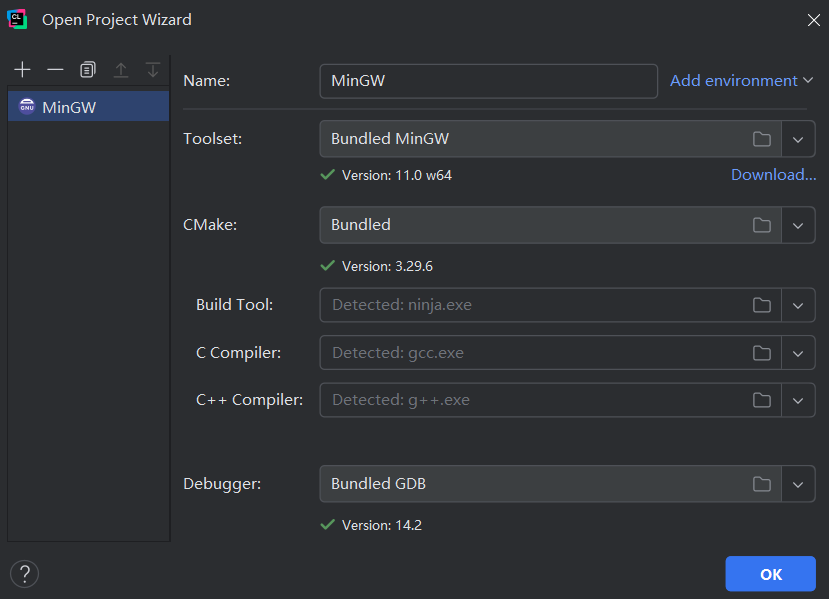
Task: Browse folder for Debugger path
Action: pos(761,484)
